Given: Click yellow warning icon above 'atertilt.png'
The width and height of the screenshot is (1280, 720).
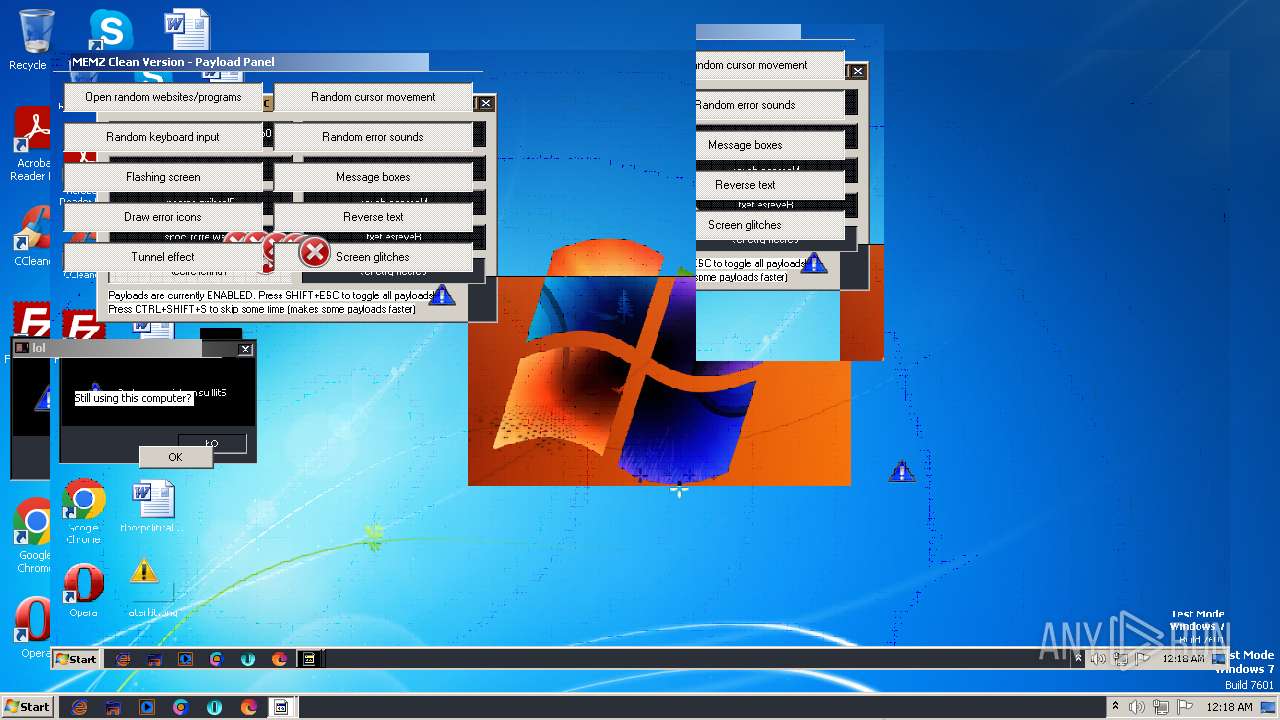Looking at the screenshot, I should (144, 571).
